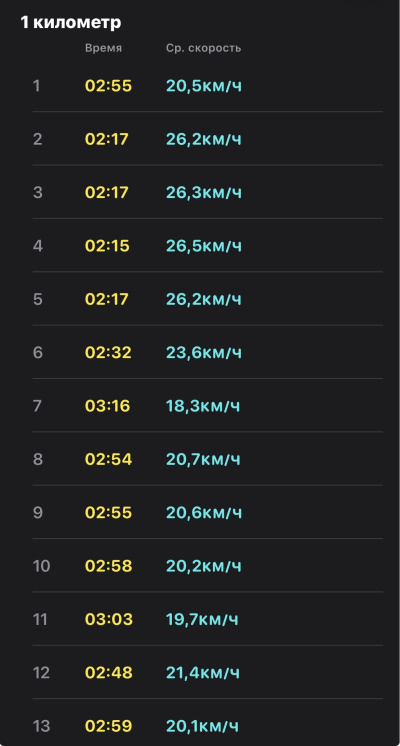Select the 20,6км/ч speed in row 9
Image resolution: width=400 pixels, height=746 pixels.
click(x=204, y=512)
